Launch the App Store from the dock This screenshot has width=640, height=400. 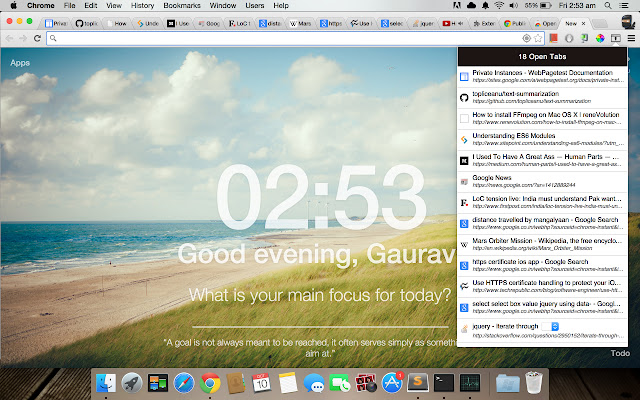coord(392,381)
